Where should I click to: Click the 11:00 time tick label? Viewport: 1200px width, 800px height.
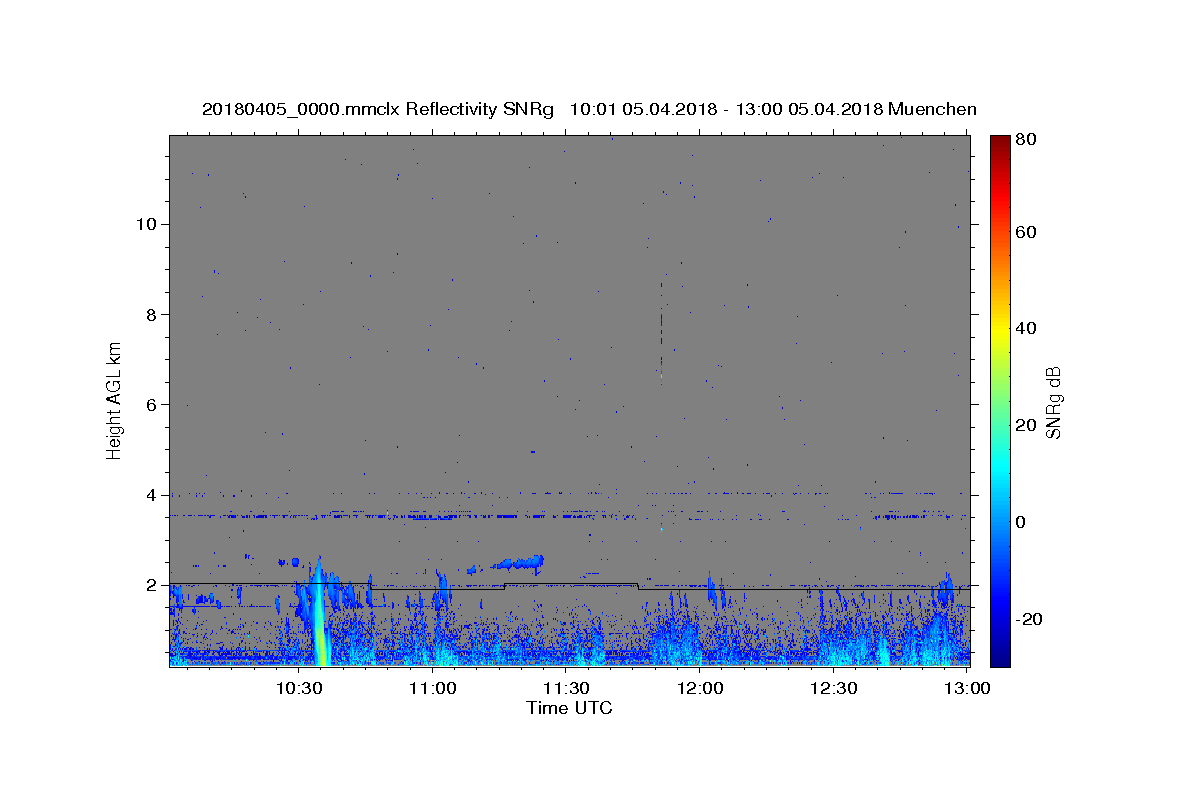coord(433,688)
